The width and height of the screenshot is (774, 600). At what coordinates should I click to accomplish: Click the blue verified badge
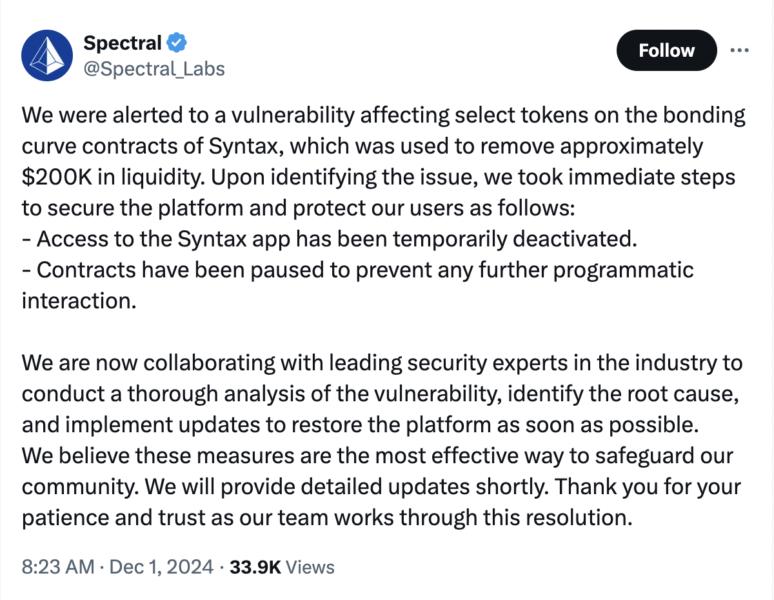pyautogui.click(x=177, y=43)
